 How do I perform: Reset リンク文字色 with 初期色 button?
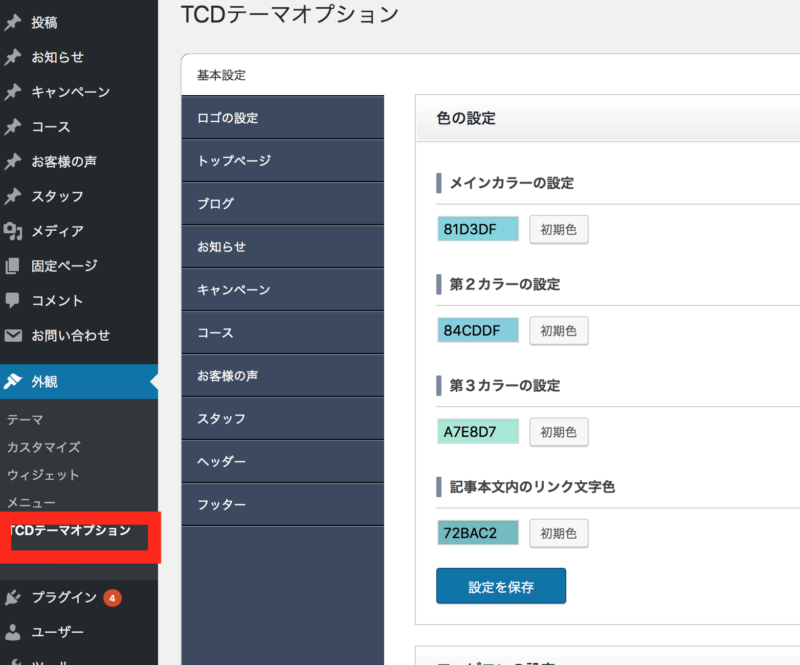coord(559,533)
